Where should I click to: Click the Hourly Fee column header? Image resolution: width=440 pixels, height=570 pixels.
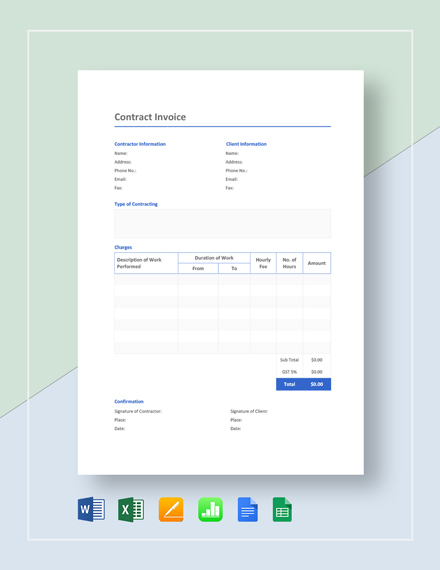263,263
